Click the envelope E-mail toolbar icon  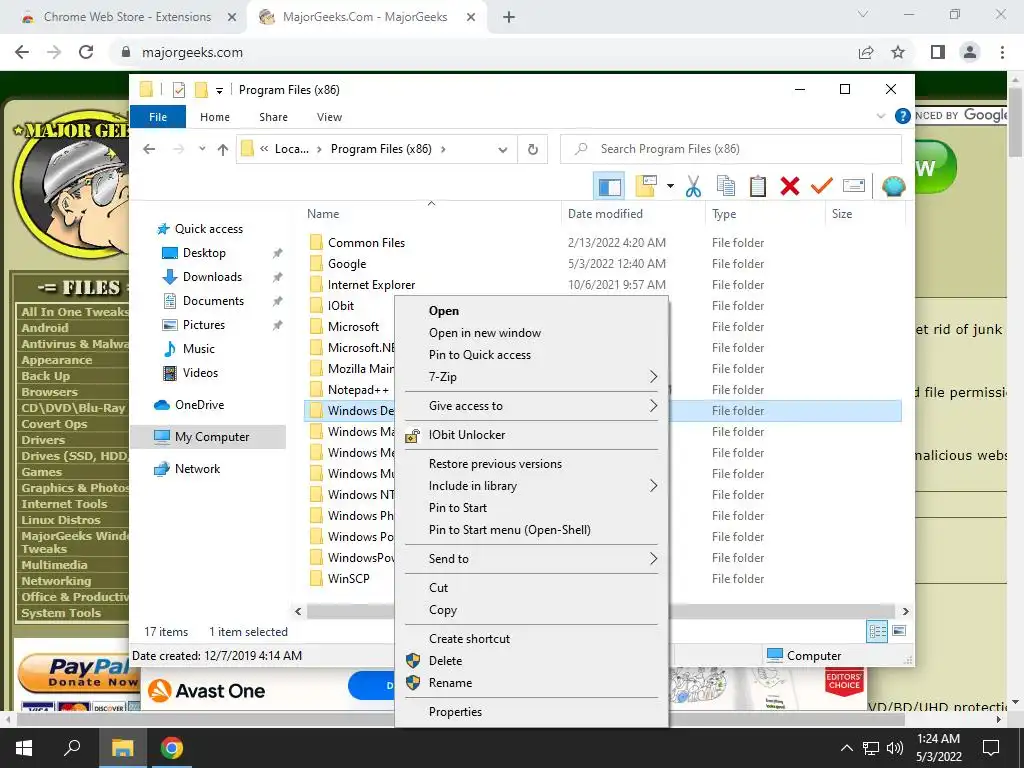tap(854, 187)
